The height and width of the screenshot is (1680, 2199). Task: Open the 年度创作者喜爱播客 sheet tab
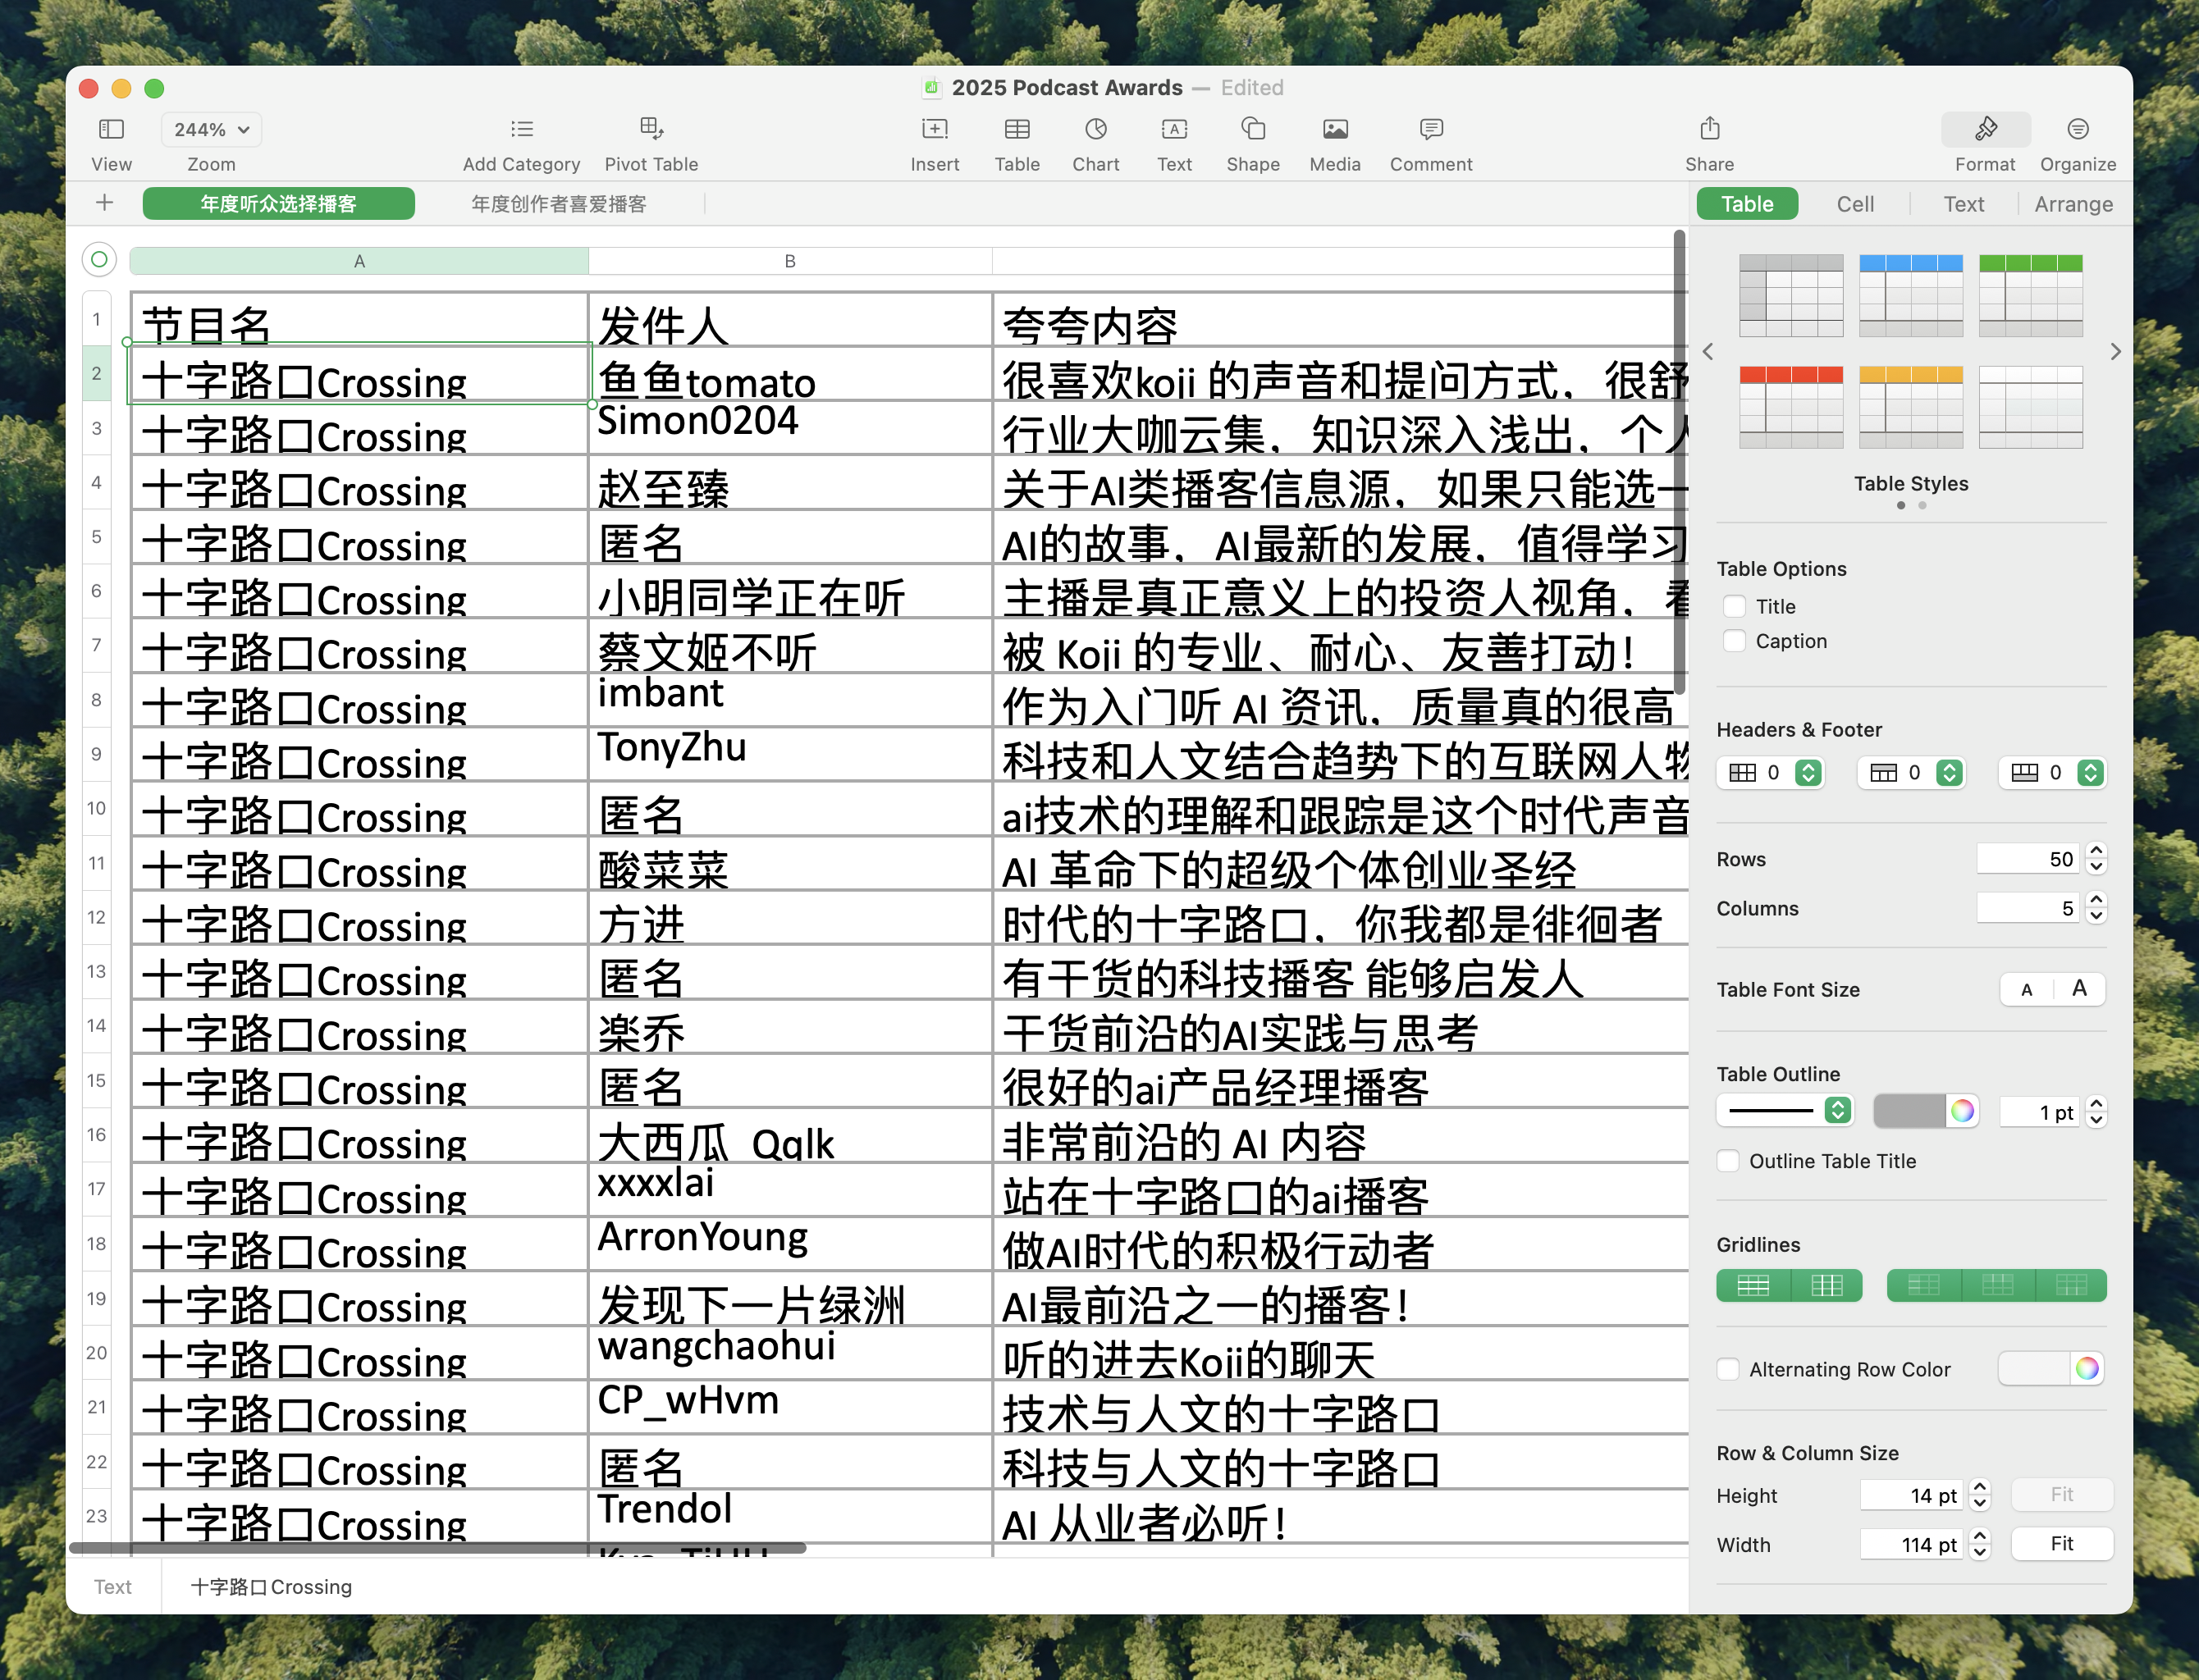pos(558,204)
